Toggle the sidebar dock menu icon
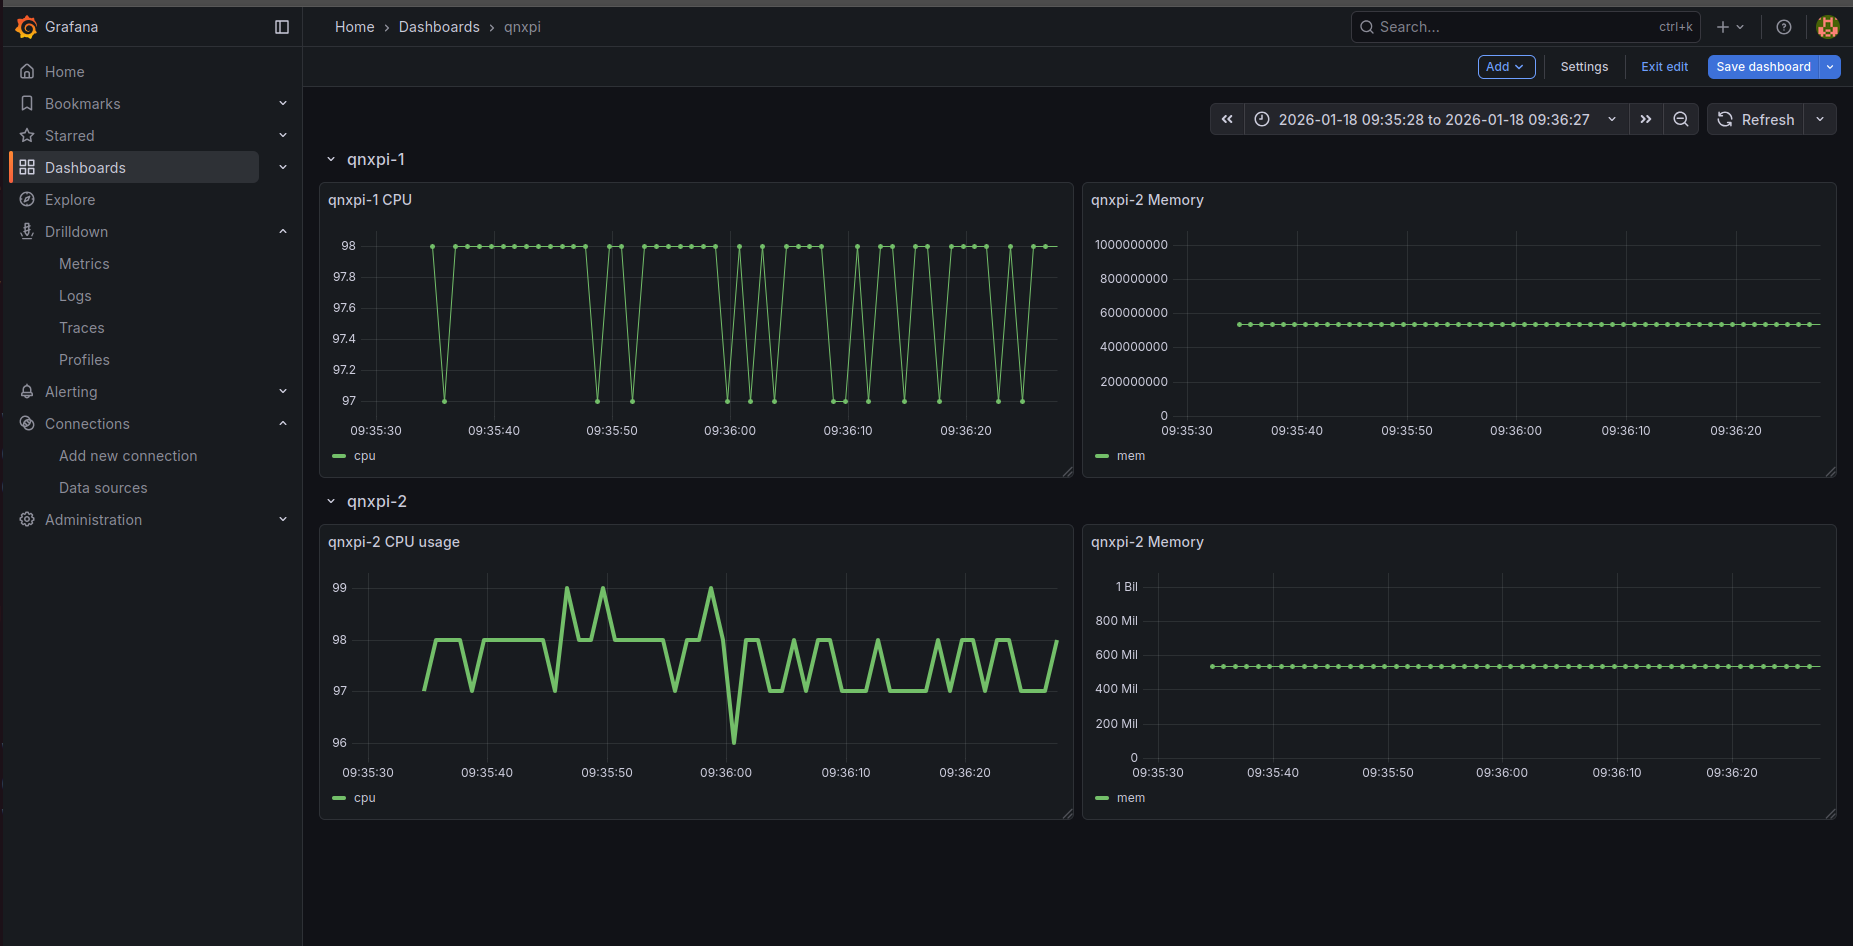Screen dimensions: 1853x946 (282, 27)
